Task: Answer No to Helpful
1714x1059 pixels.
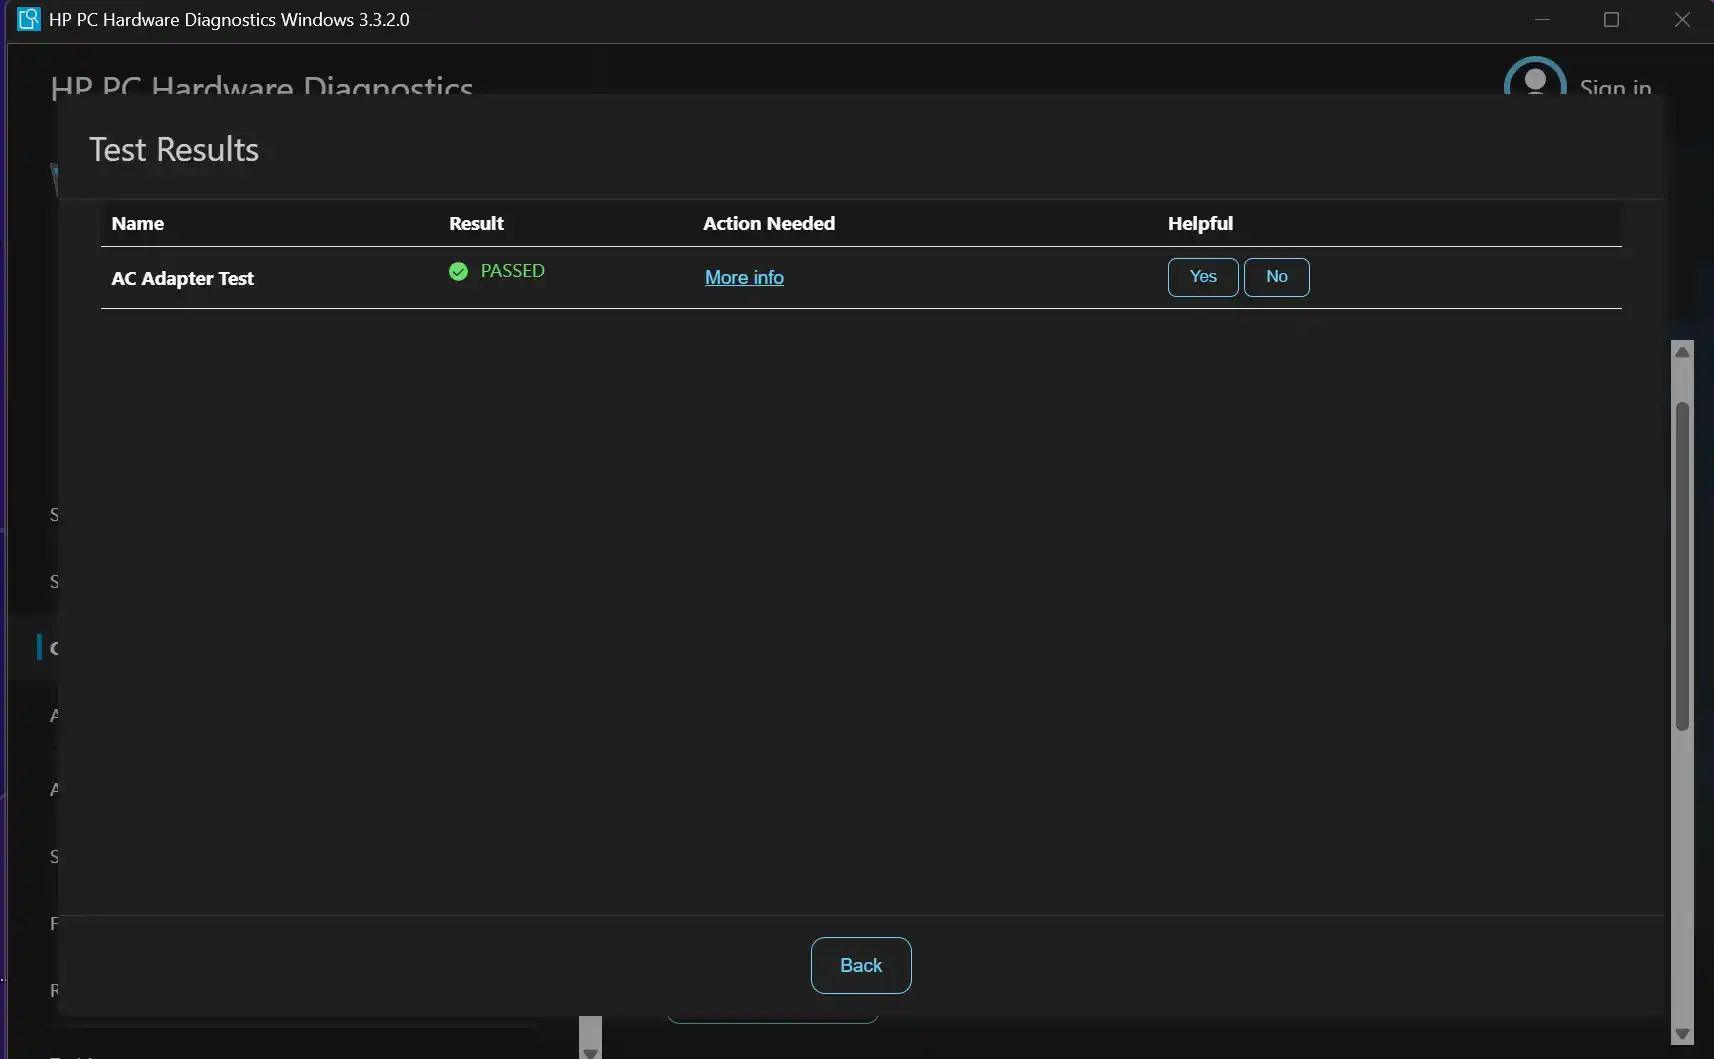Action: click(1276, 277)
